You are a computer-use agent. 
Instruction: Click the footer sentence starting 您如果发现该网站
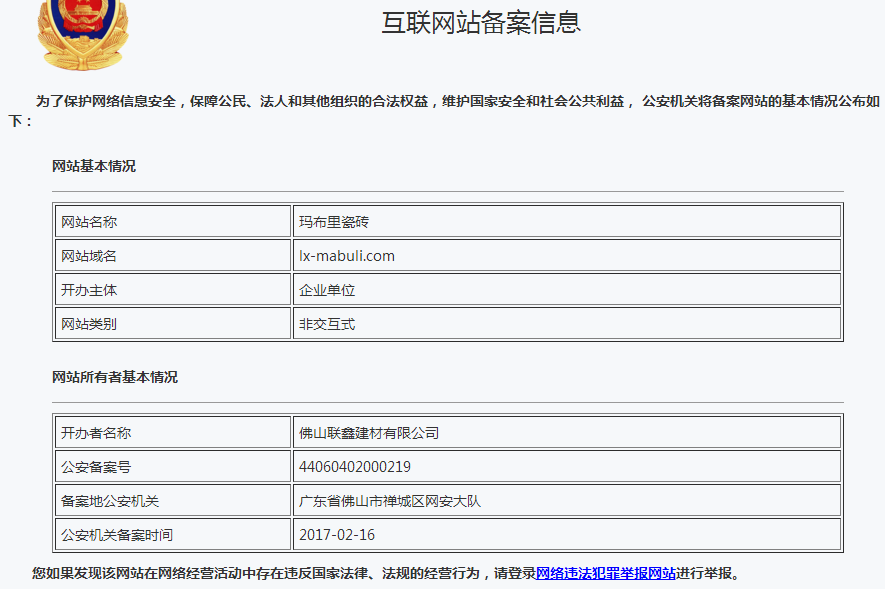click(x=386, y=573)
